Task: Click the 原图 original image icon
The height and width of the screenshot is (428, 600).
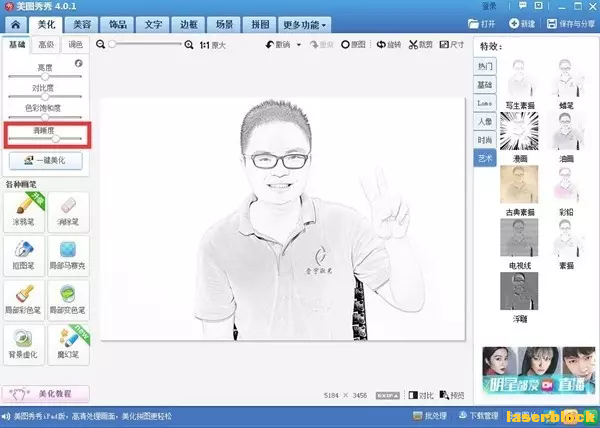Action: [x=345, y=45]
